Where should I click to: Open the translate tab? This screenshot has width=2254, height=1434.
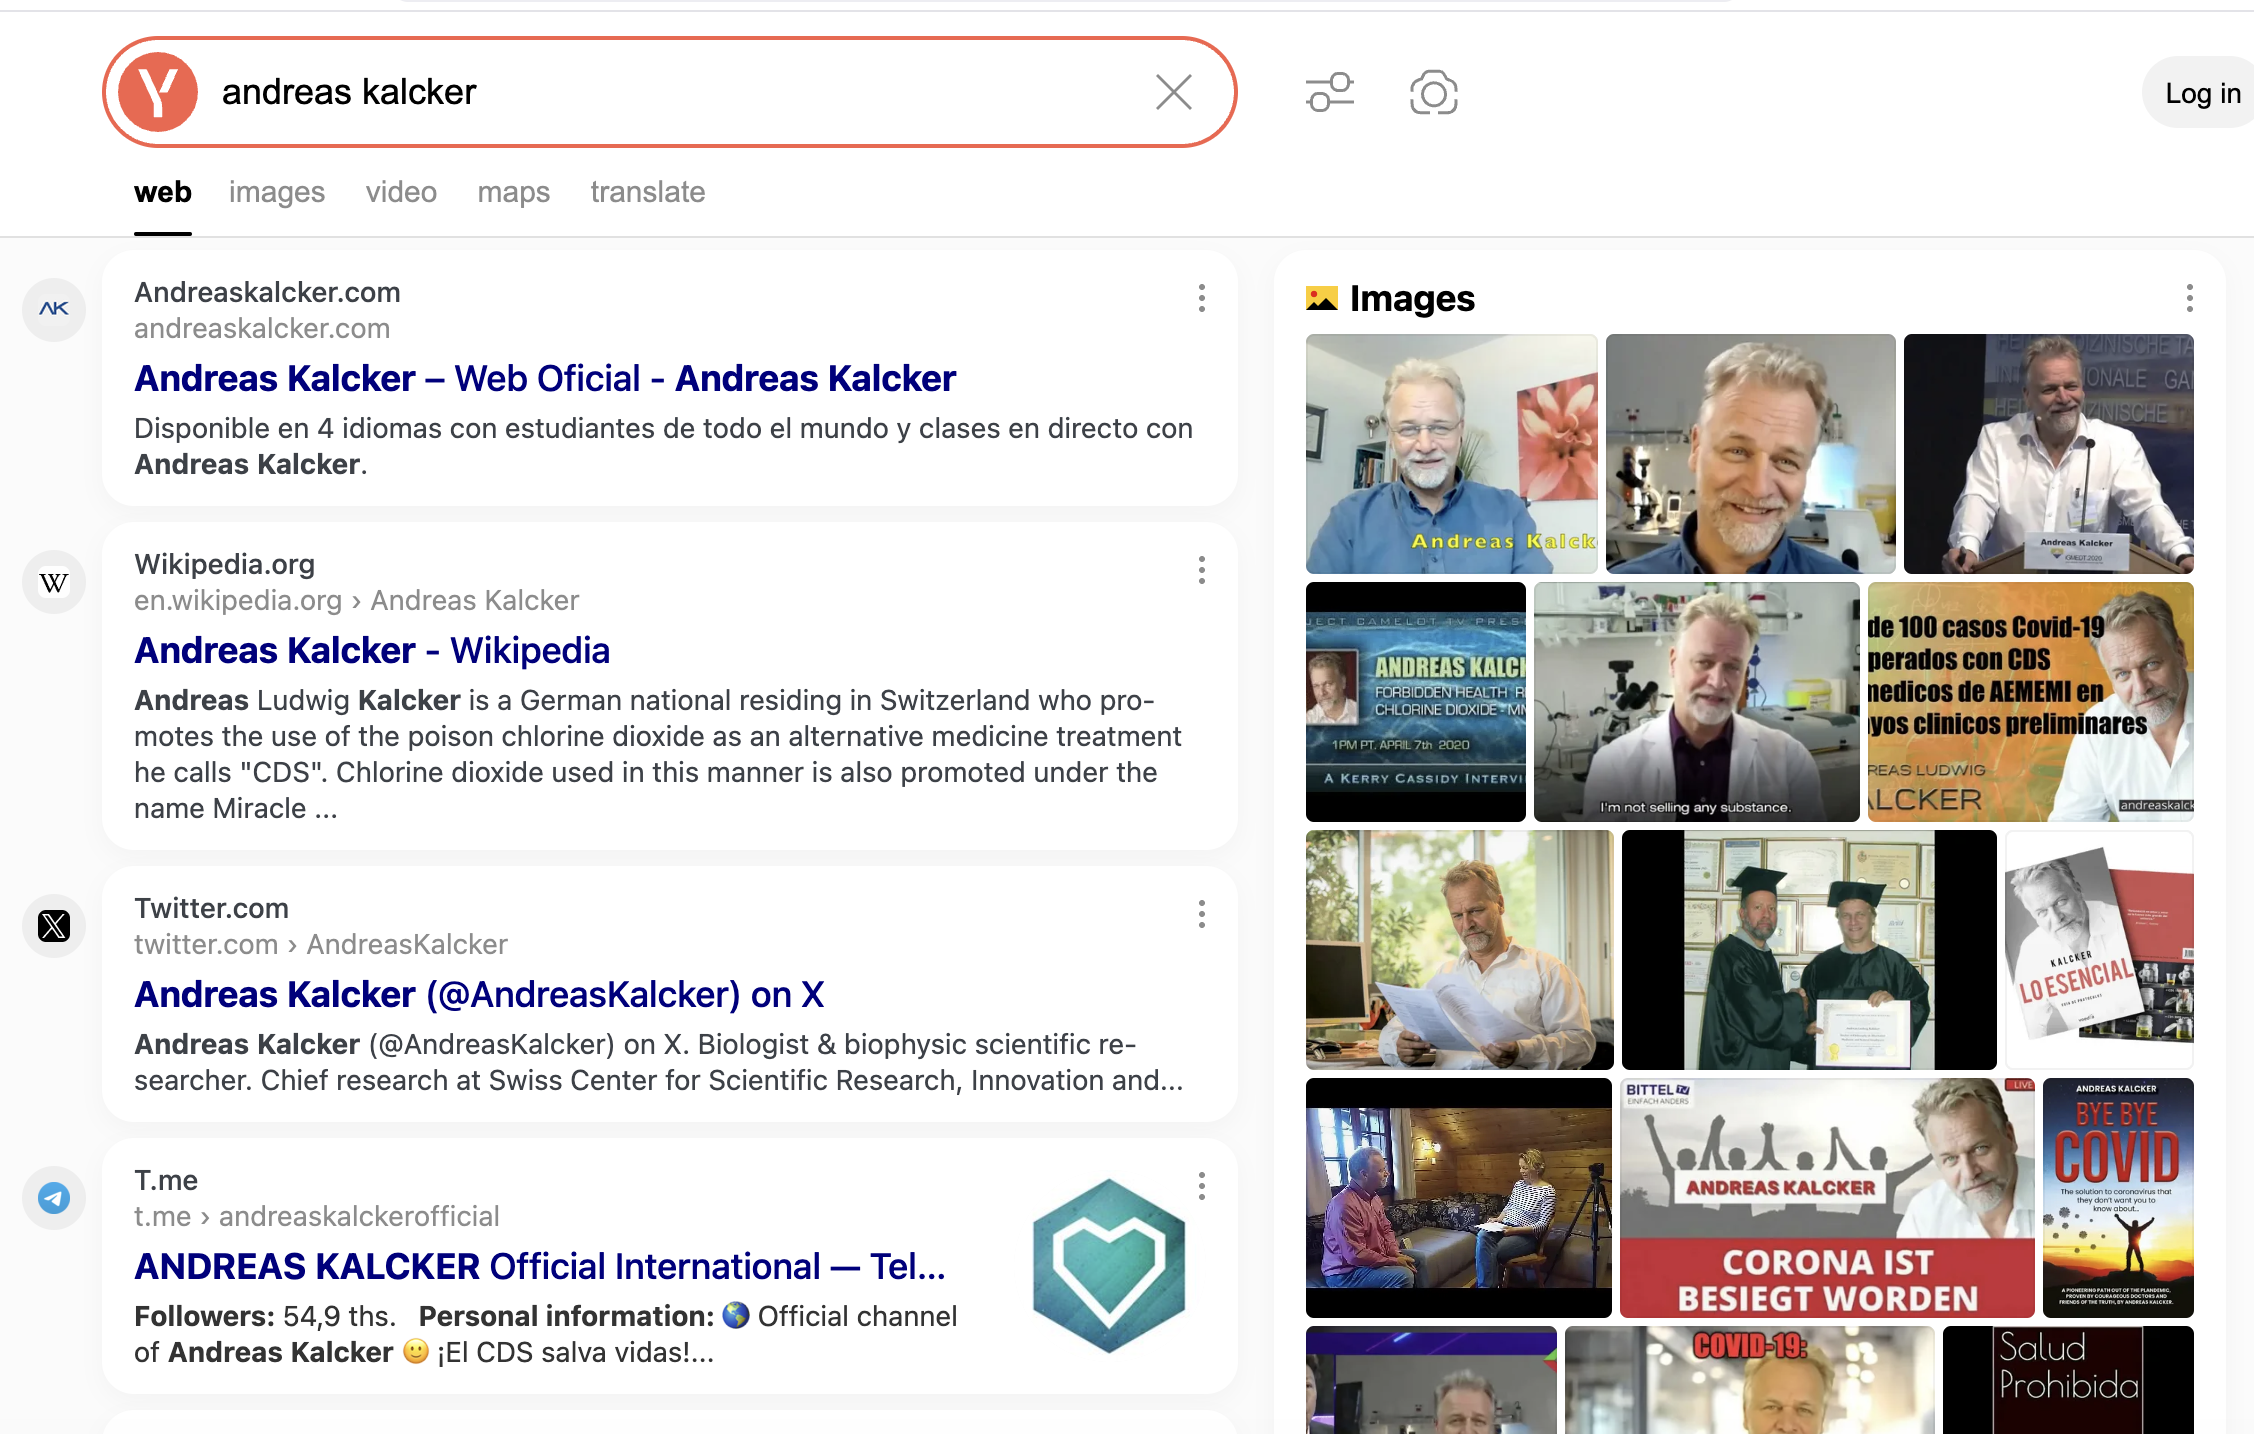pyautogui.click(x=647, y=192)
